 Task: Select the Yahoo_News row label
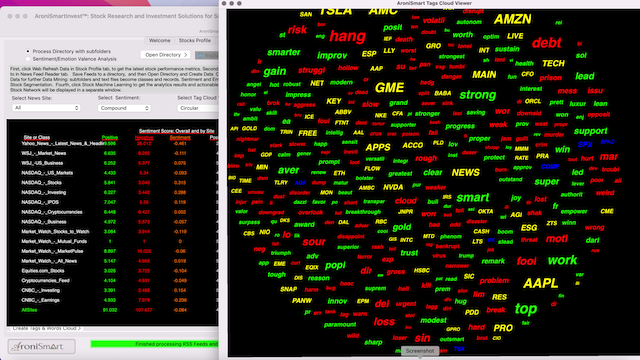62,144
